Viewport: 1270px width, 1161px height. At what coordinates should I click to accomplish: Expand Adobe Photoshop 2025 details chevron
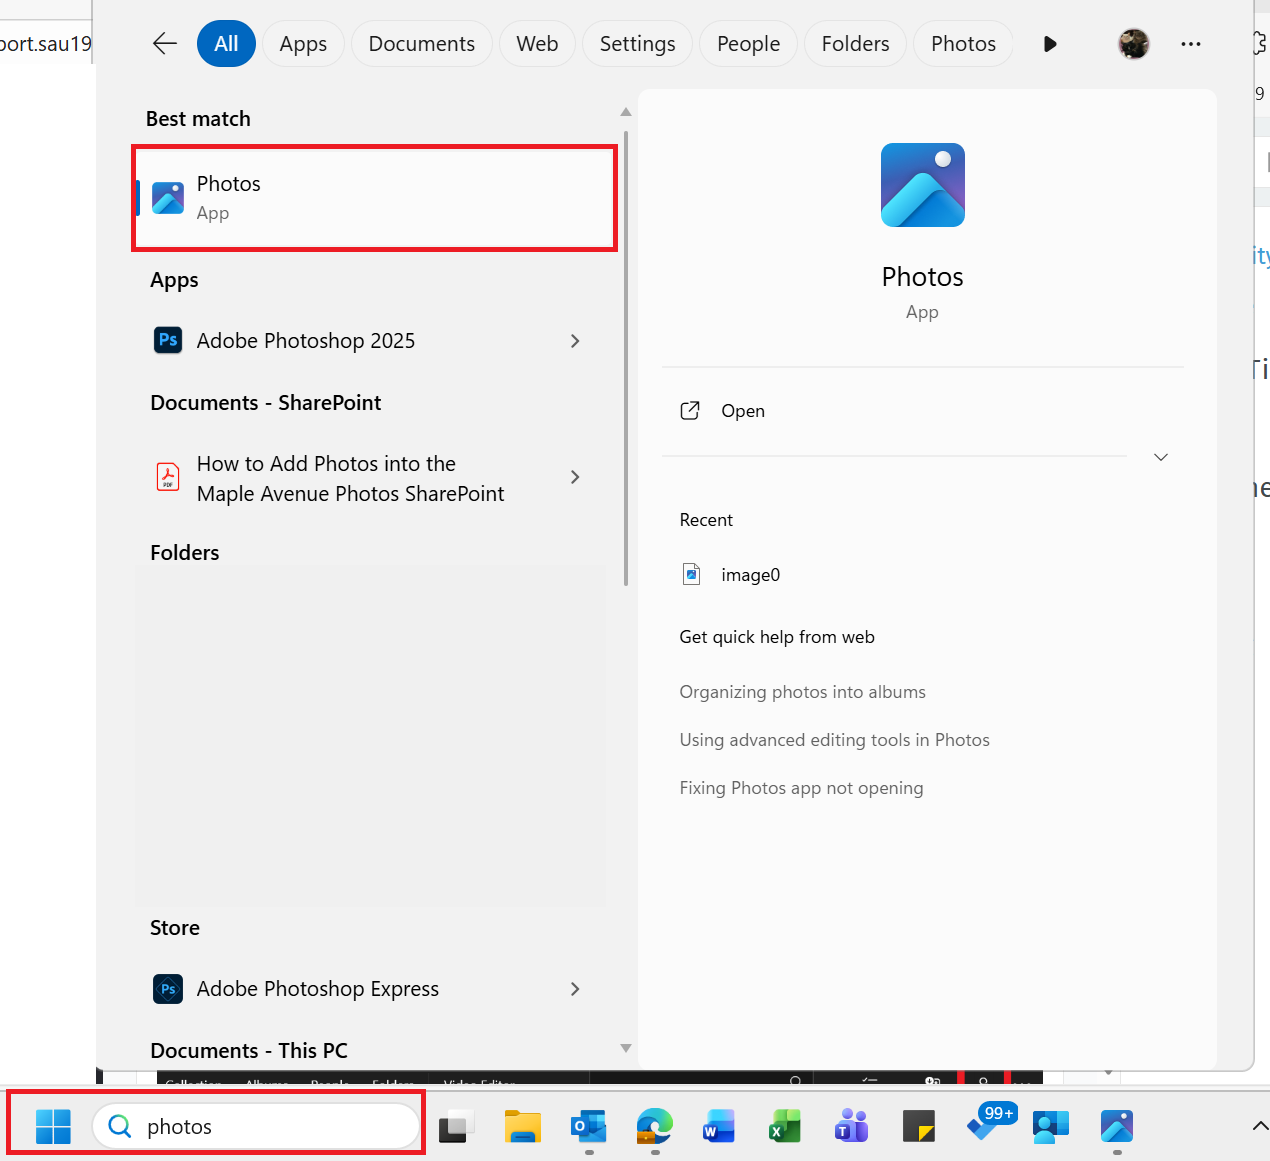click(x=575, y=341)
